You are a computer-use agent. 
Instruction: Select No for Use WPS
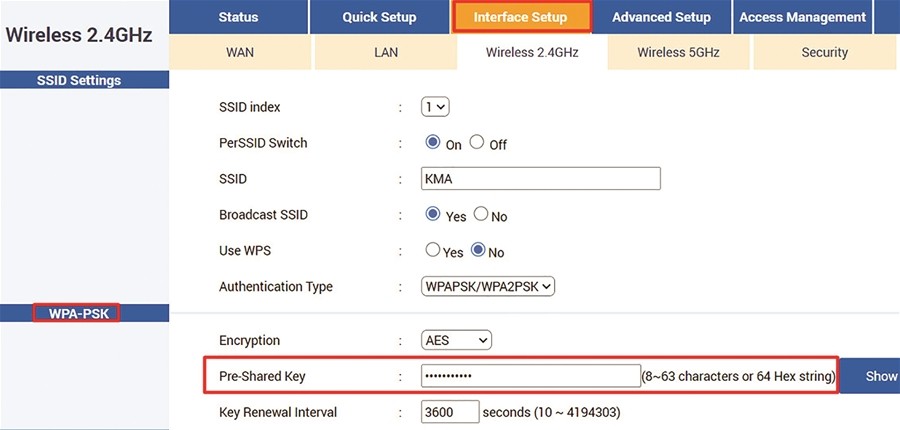click(478, 250)
